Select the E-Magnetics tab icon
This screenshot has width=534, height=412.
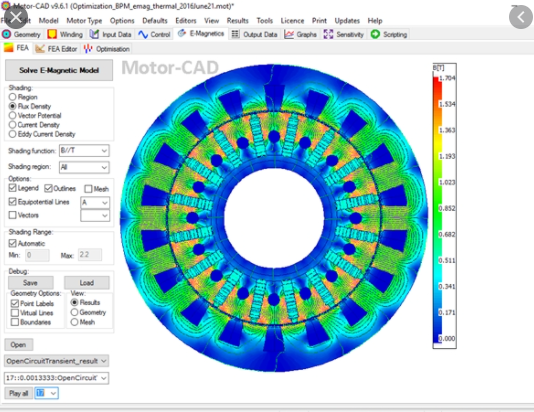coord(182,33)
